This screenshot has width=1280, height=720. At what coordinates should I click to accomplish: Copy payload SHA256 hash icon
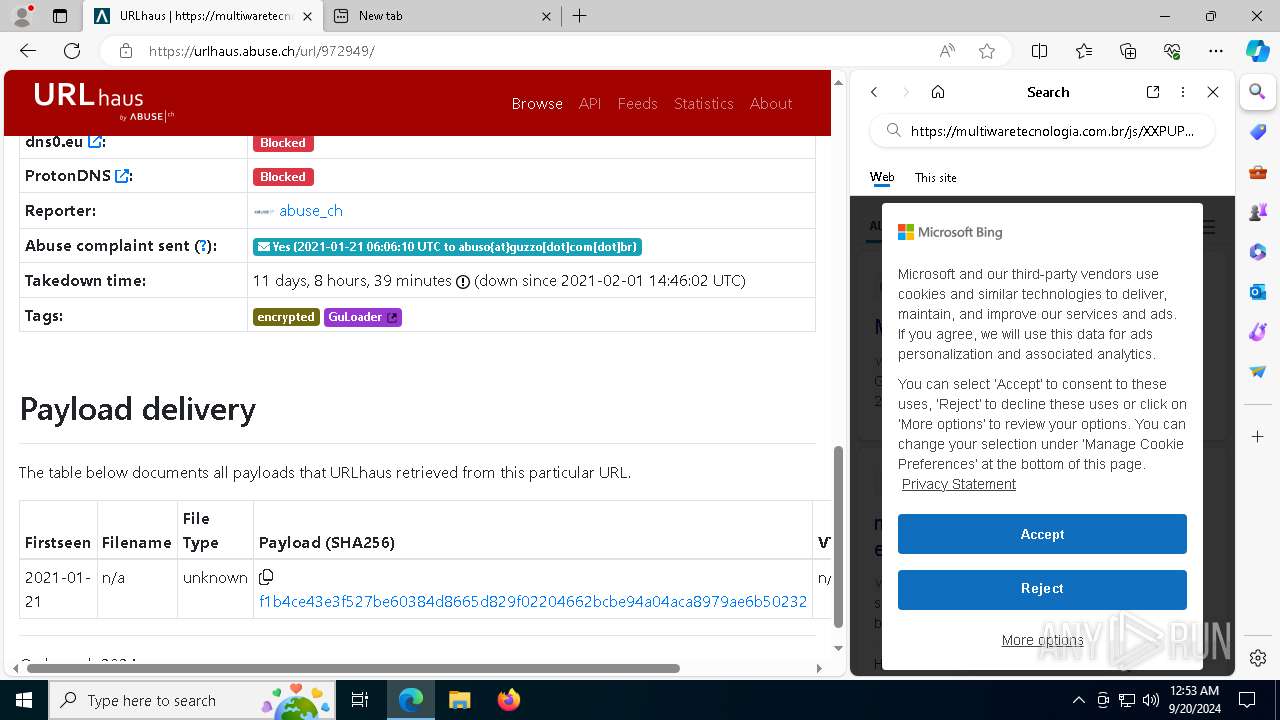(x=266, y=577)
